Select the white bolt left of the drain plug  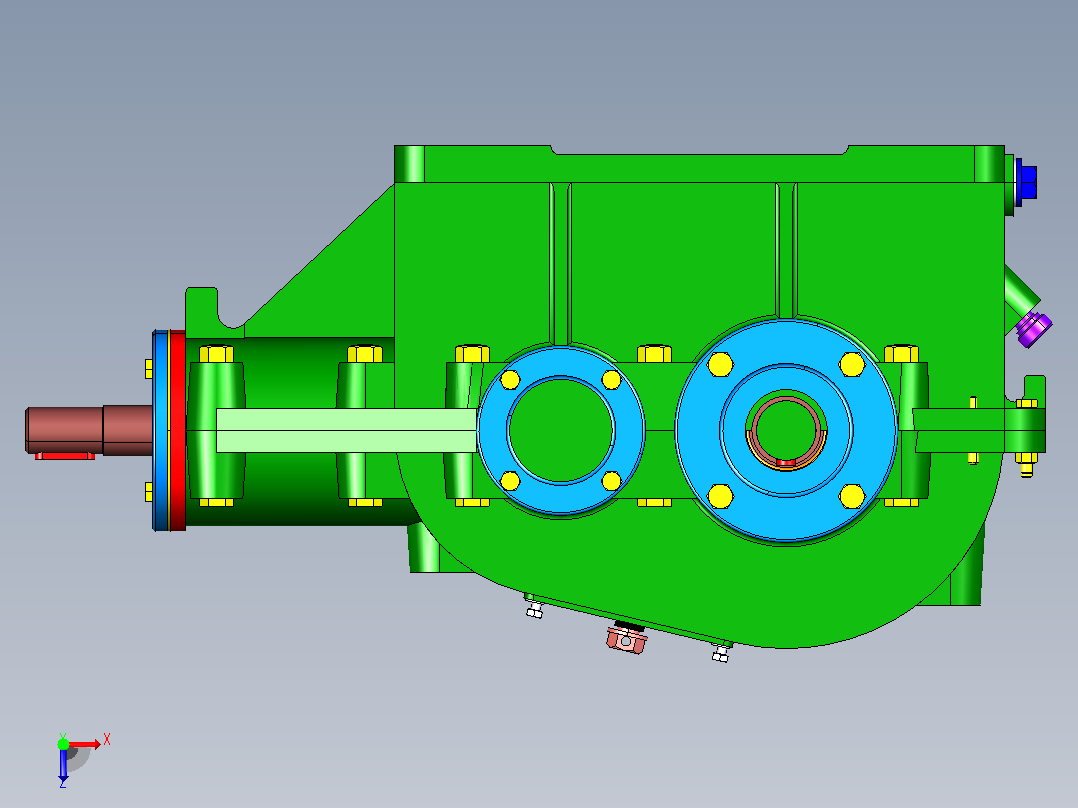pos(534,609)
